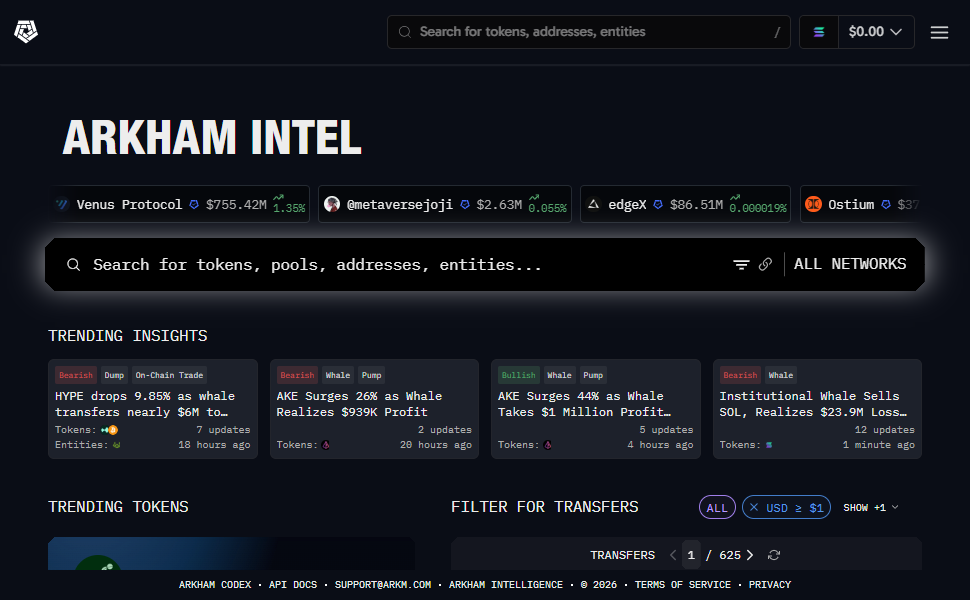This screenshot has width=970, height=600.
Task: Click the Ostium orange logo icon
Action: coord(813,204)
